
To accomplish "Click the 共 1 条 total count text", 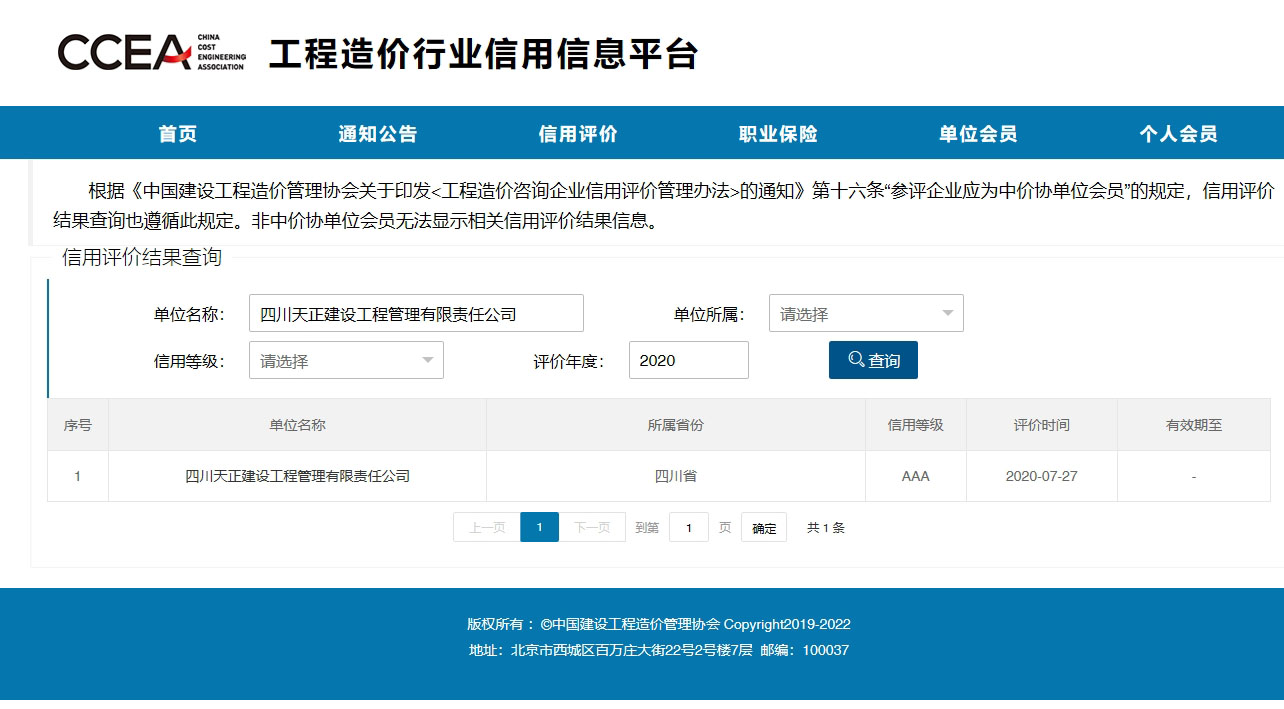I will click(x=826, y=527).
